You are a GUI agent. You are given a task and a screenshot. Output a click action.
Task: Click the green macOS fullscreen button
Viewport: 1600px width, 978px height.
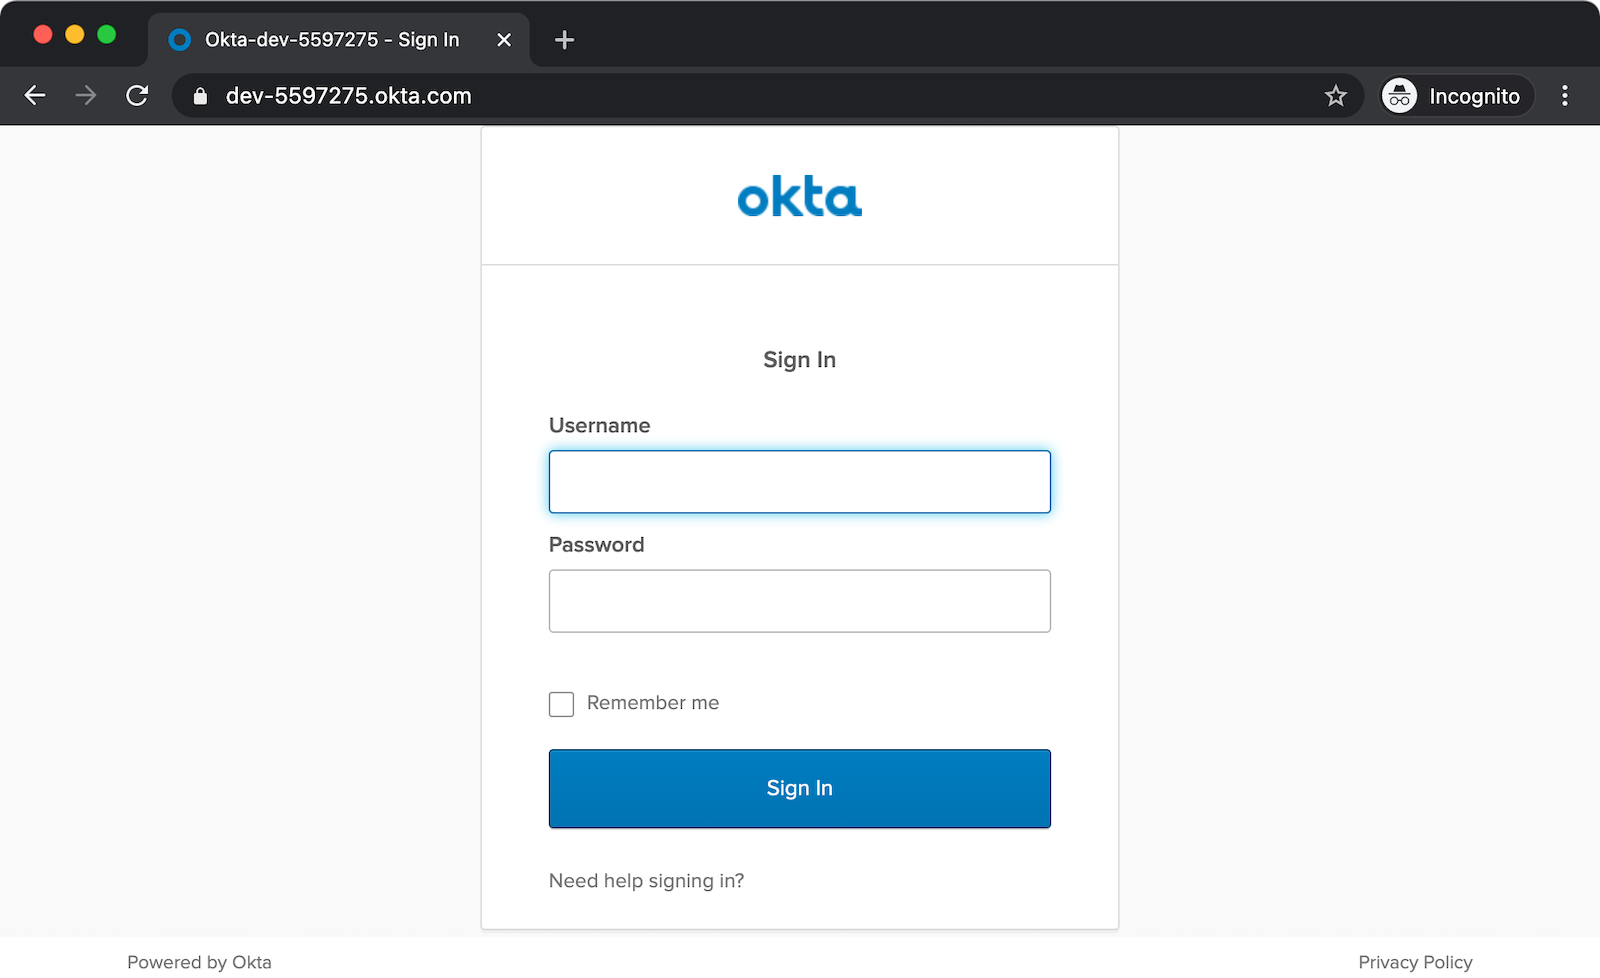107,35
